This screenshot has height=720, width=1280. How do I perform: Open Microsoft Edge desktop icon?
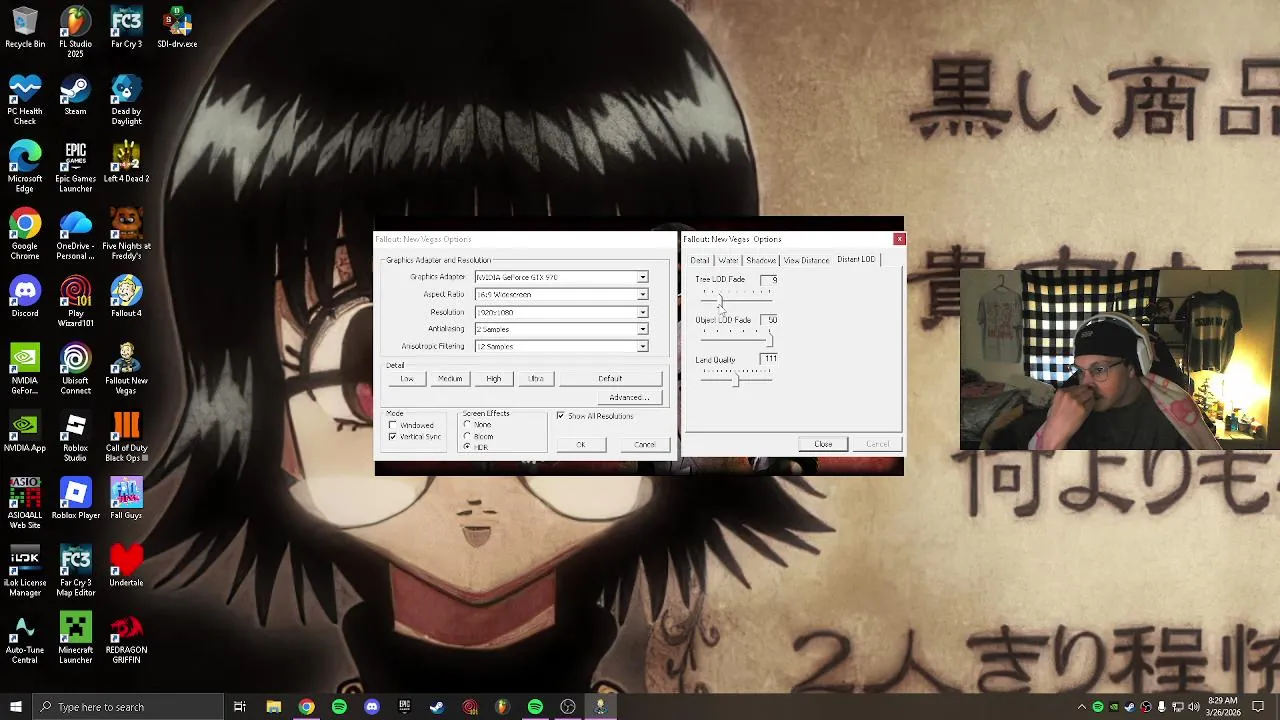pyautogui.click(x=25, y=167)
